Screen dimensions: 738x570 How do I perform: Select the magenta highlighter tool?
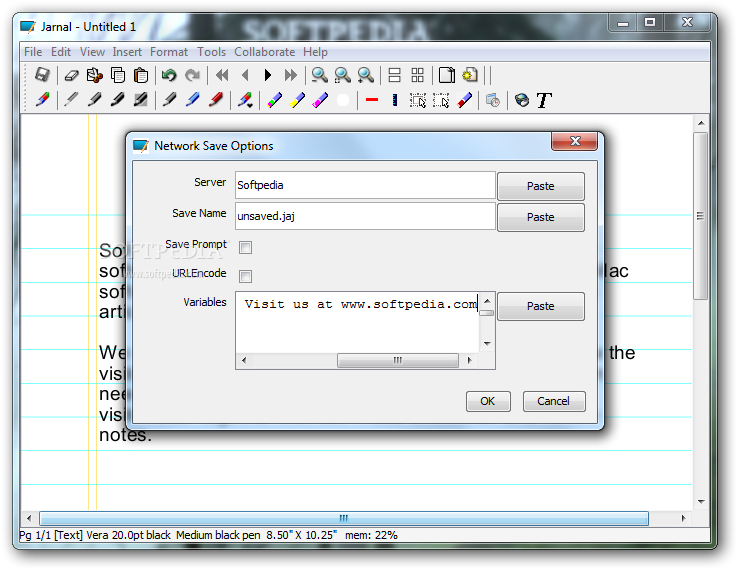[320, 100]
